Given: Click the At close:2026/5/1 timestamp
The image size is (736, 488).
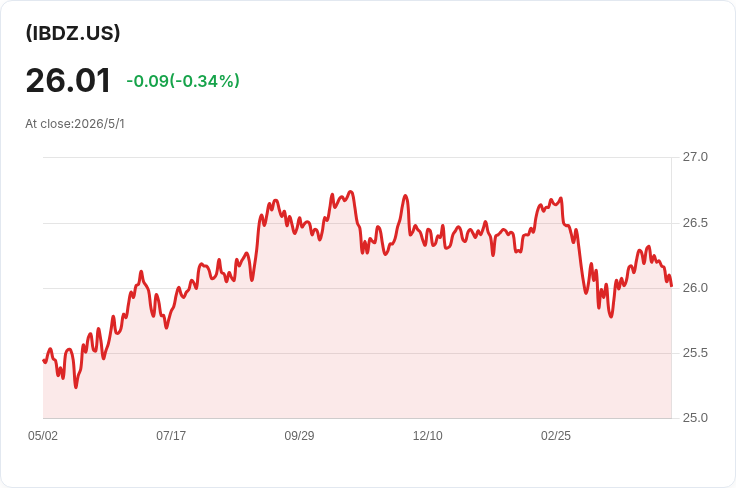Looking at the screenshot, I should point(75,124).
